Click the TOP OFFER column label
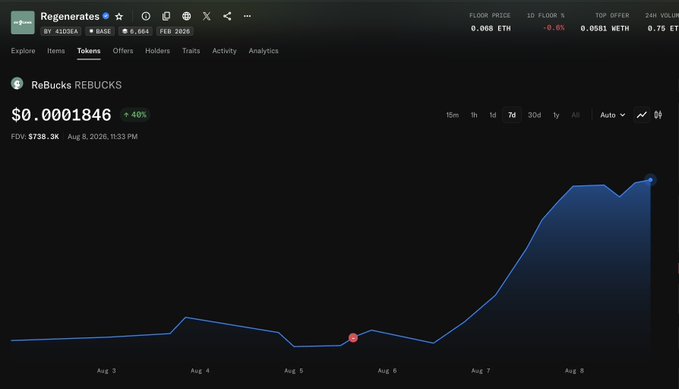 click(x=612, y=16)
